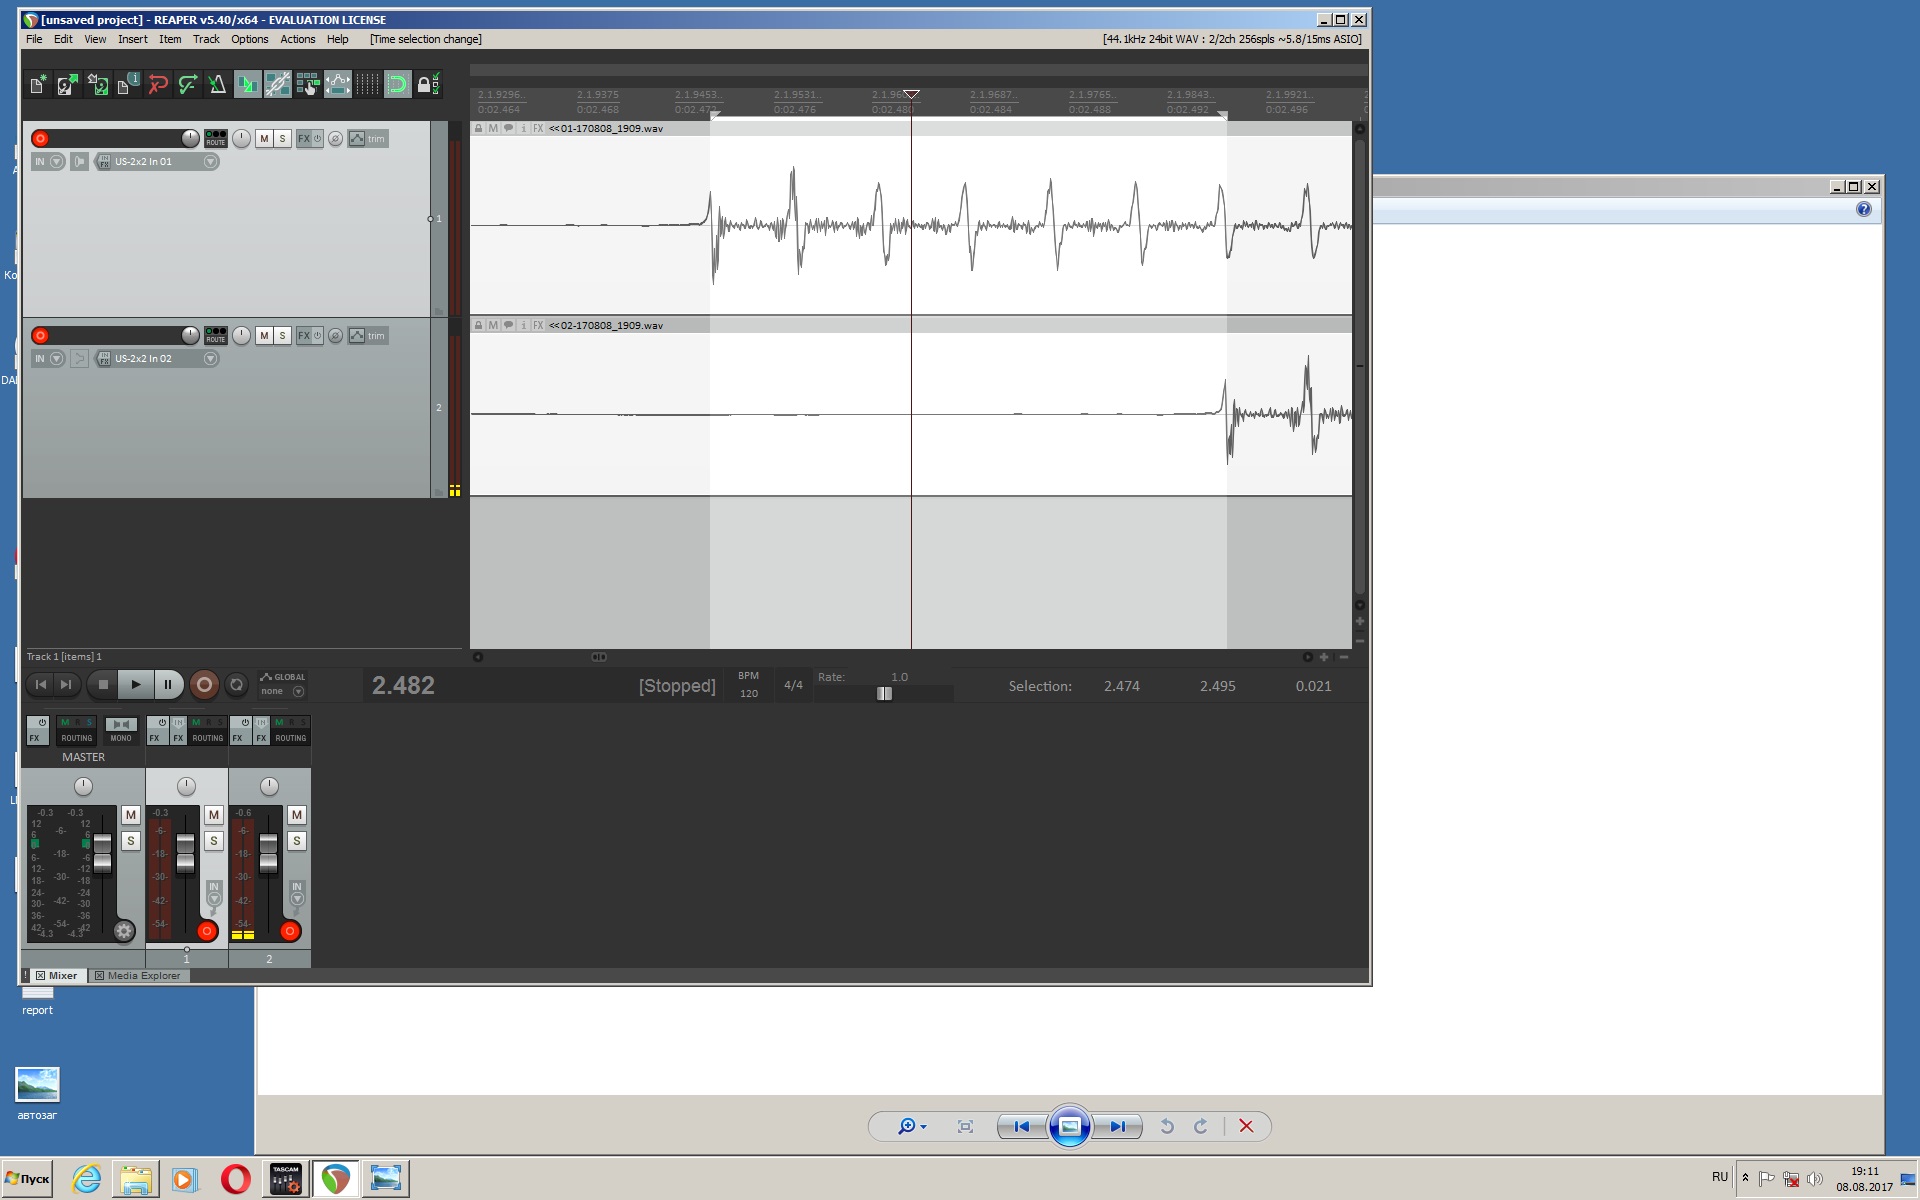Click the playback Rate slider handle
Viewport: 1920px width, 1200px height.
click(884, 694)
